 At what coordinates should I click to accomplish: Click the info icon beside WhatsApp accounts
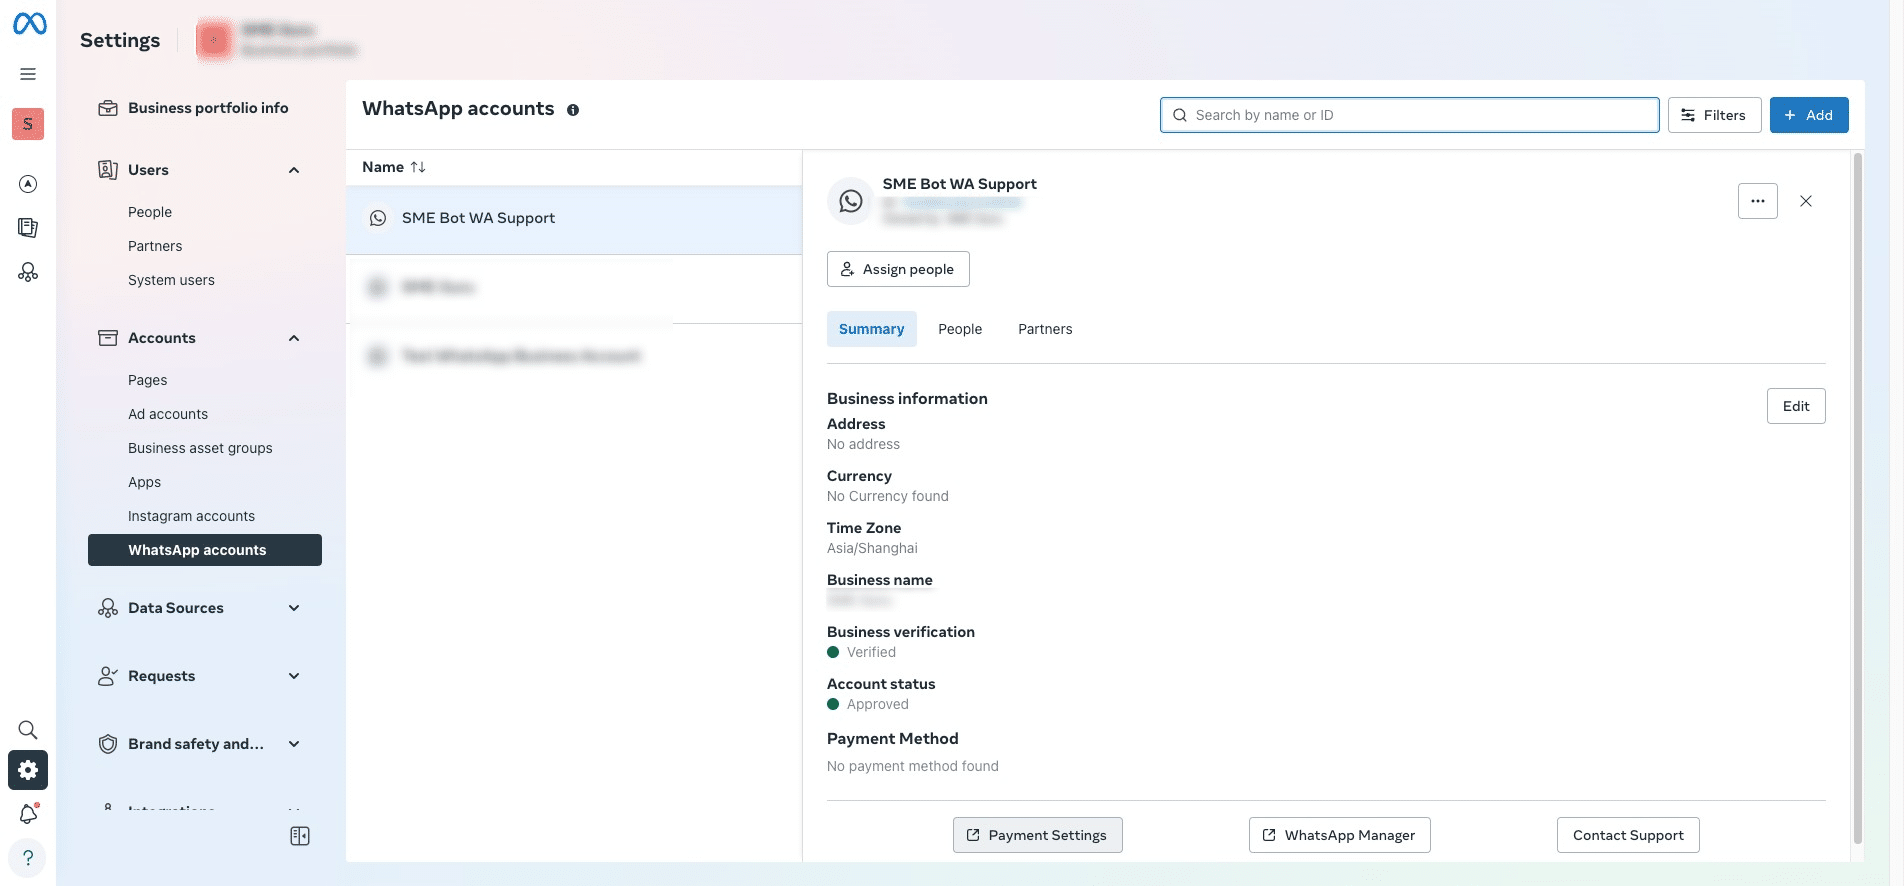tap(573, 110)
